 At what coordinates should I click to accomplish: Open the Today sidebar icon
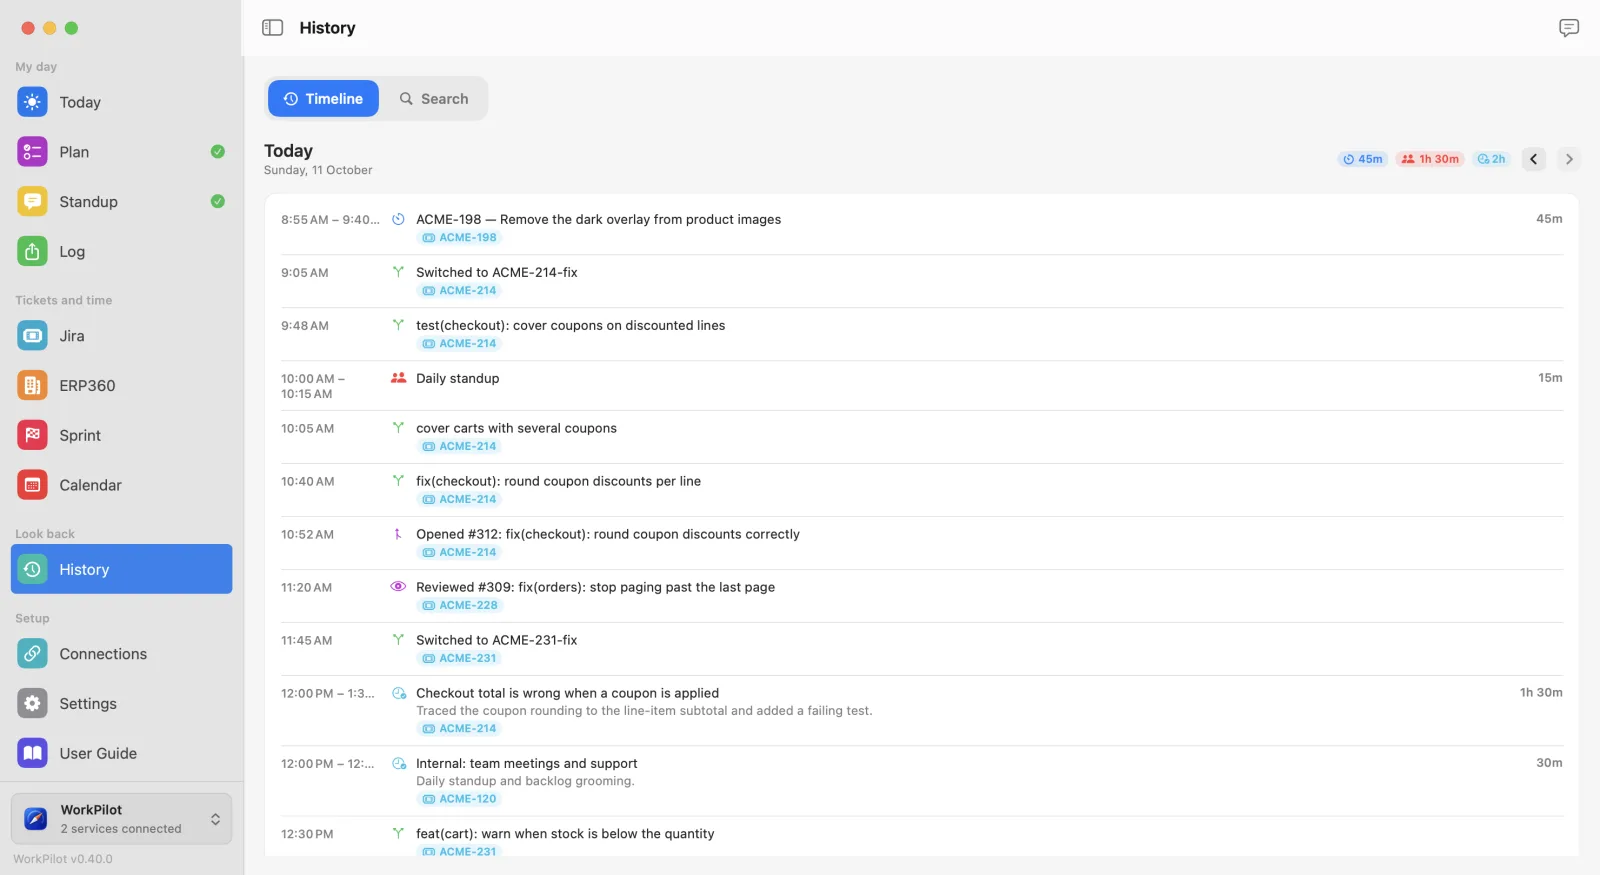(32, 102)
